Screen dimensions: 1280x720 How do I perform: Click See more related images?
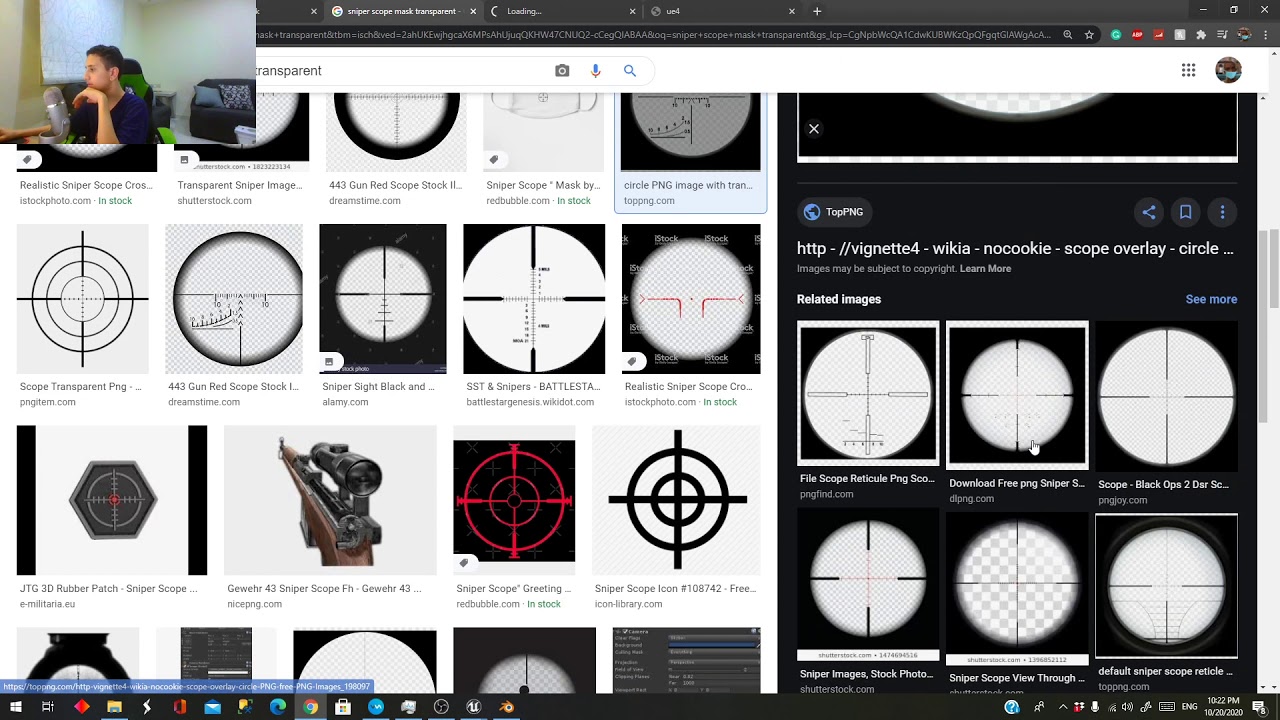[x=1211, y=299]
